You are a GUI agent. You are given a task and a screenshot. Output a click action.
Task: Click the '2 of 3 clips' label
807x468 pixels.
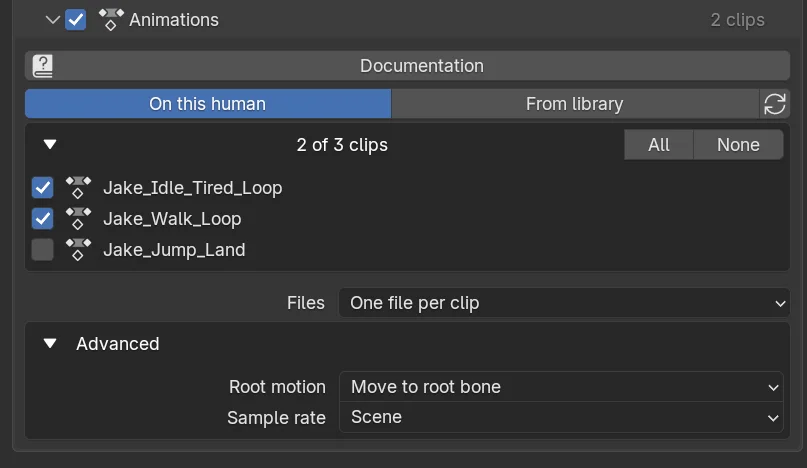pyautogui.click(x=342, y=145)
